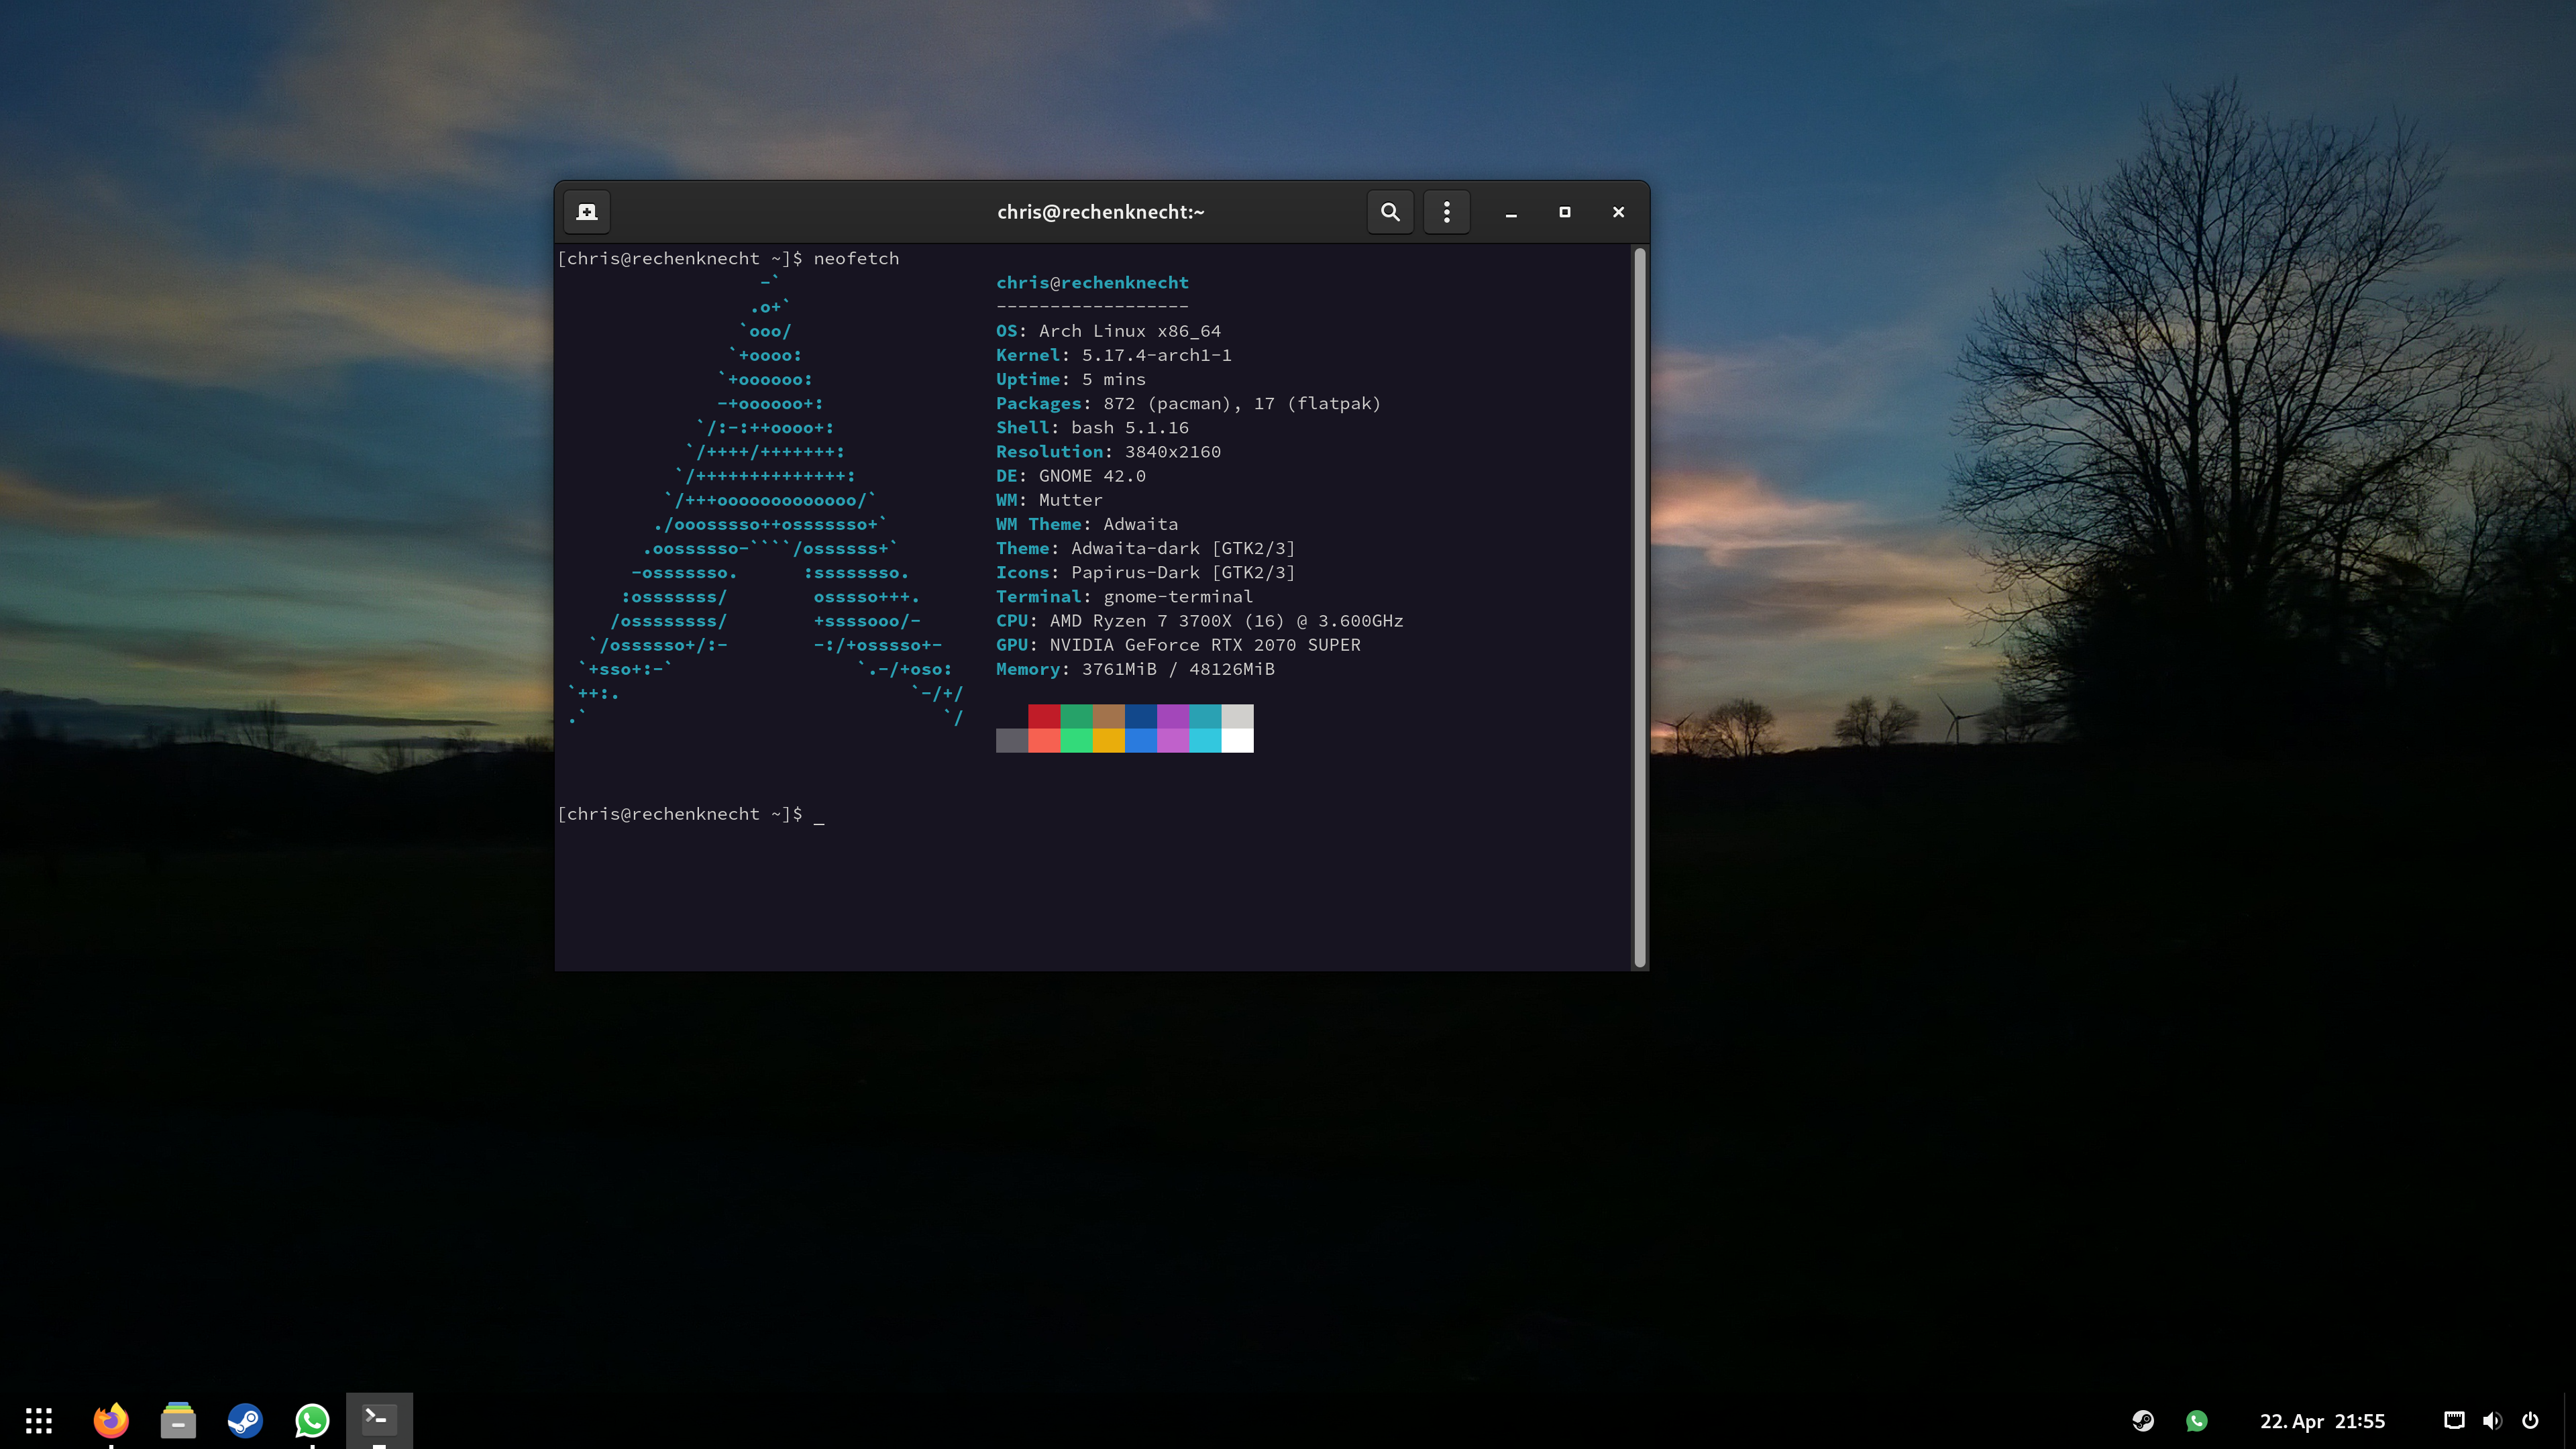
Task: Open the Files app in dock
Action: [178, 1420]
